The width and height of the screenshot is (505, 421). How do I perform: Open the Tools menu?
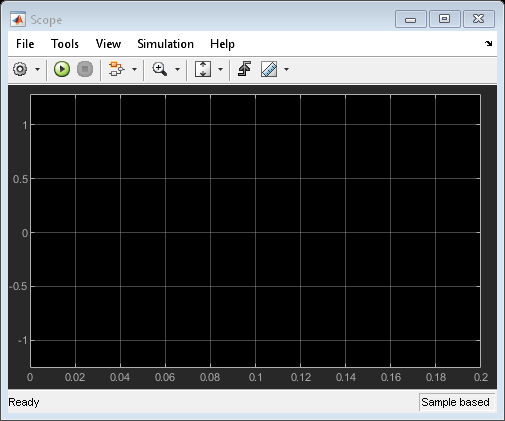[x=65, y=44]
